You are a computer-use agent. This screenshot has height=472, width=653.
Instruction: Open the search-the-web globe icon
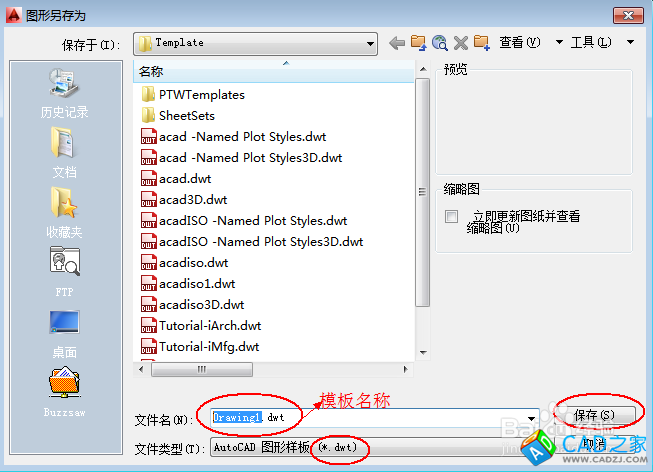coord(440,42)
